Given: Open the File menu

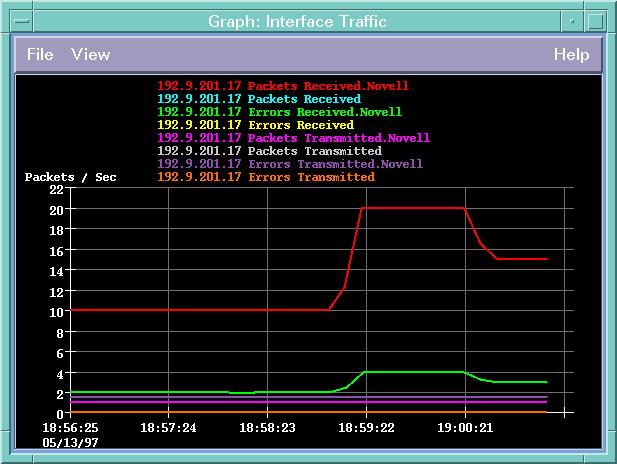Looking at the screenshot, I should coord(40,55).
